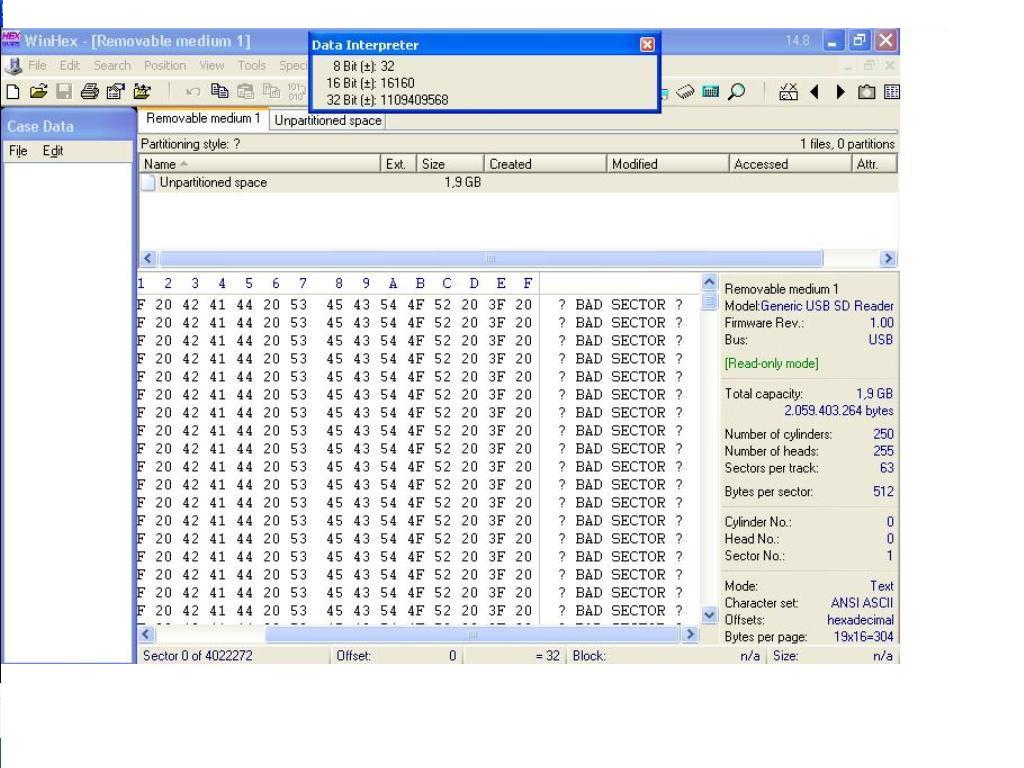Click the grid table icon in toolbar
Image resolution: width=1024 pixels, height=768 pixels.
click(891, 92)
